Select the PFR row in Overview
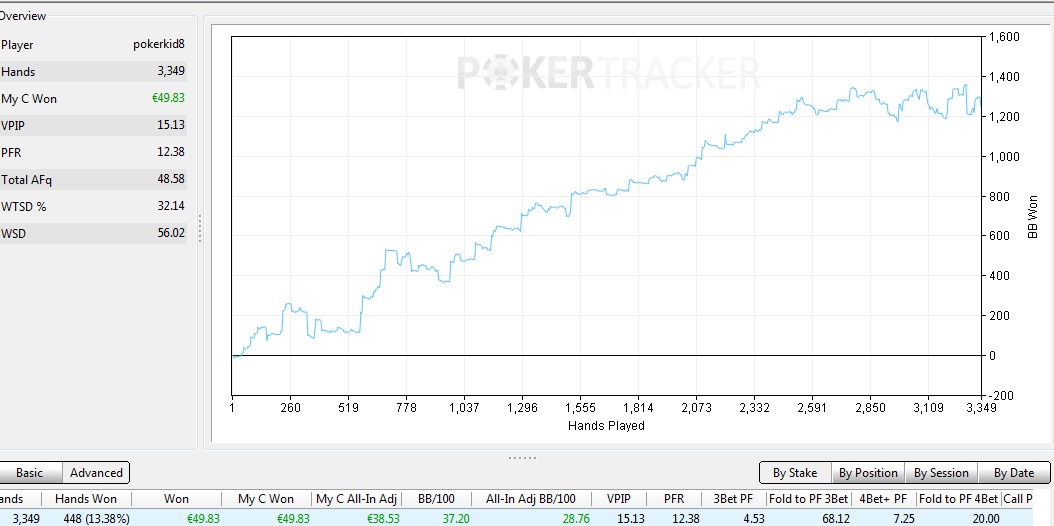The height and width of the screenshot is (526, 1054). click(x=93, y=152)
